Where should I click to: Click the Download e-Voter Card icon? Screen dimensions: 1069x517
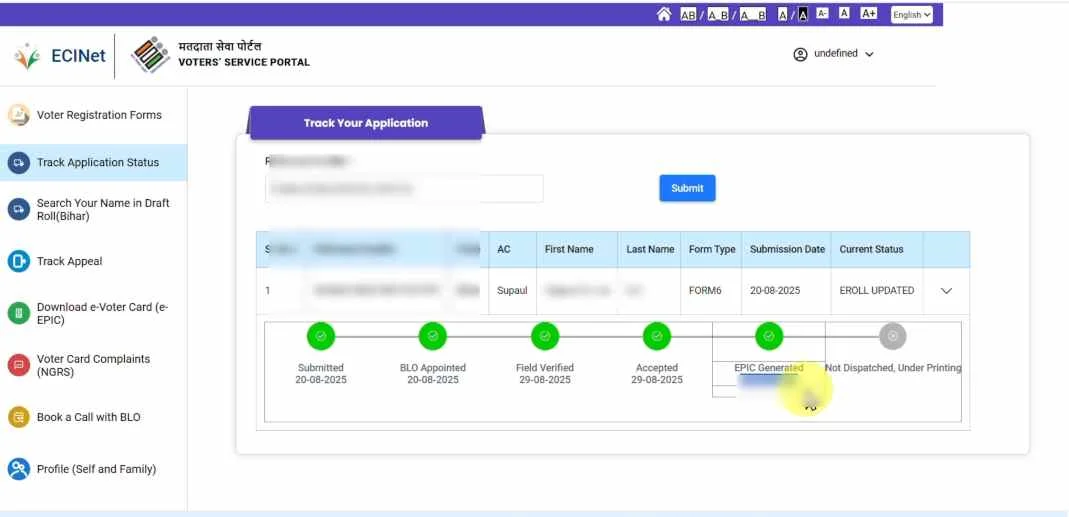[19, 313]
